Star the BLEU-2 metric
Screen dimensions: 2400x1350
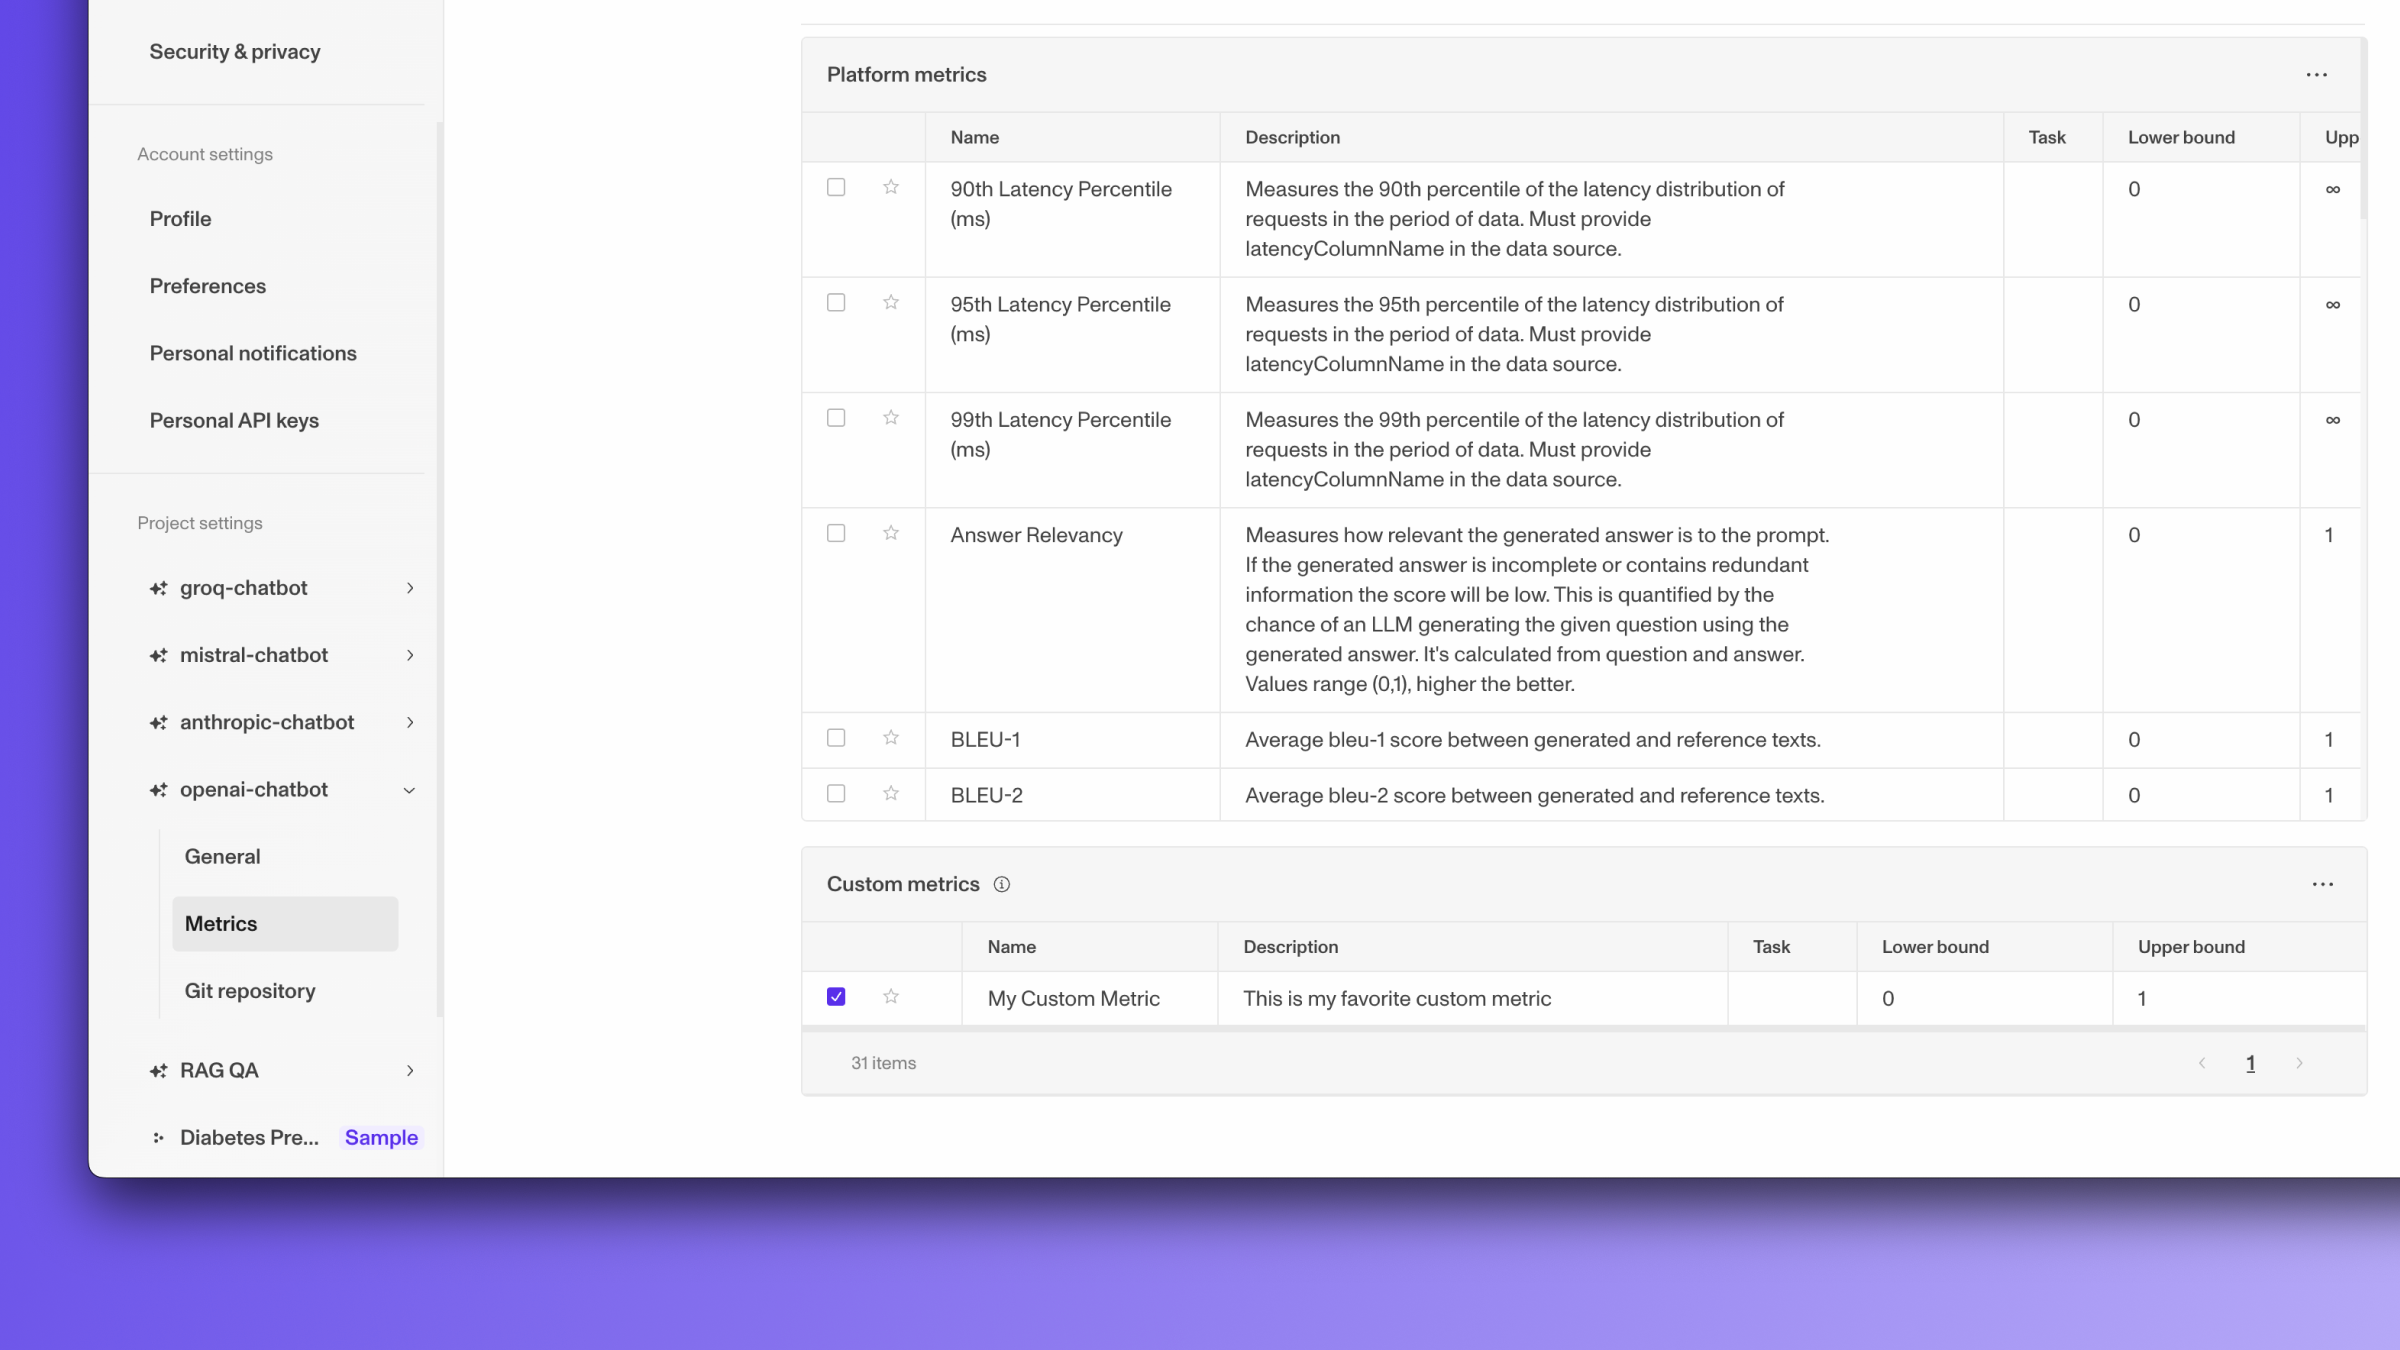pos(890,794)
